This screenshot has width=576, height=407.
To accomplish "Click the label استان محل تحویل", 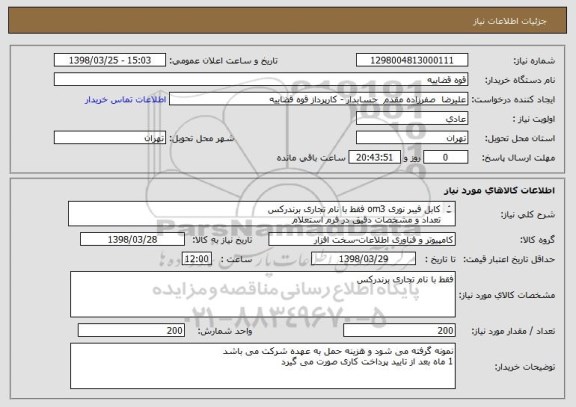I will (520, 138).
